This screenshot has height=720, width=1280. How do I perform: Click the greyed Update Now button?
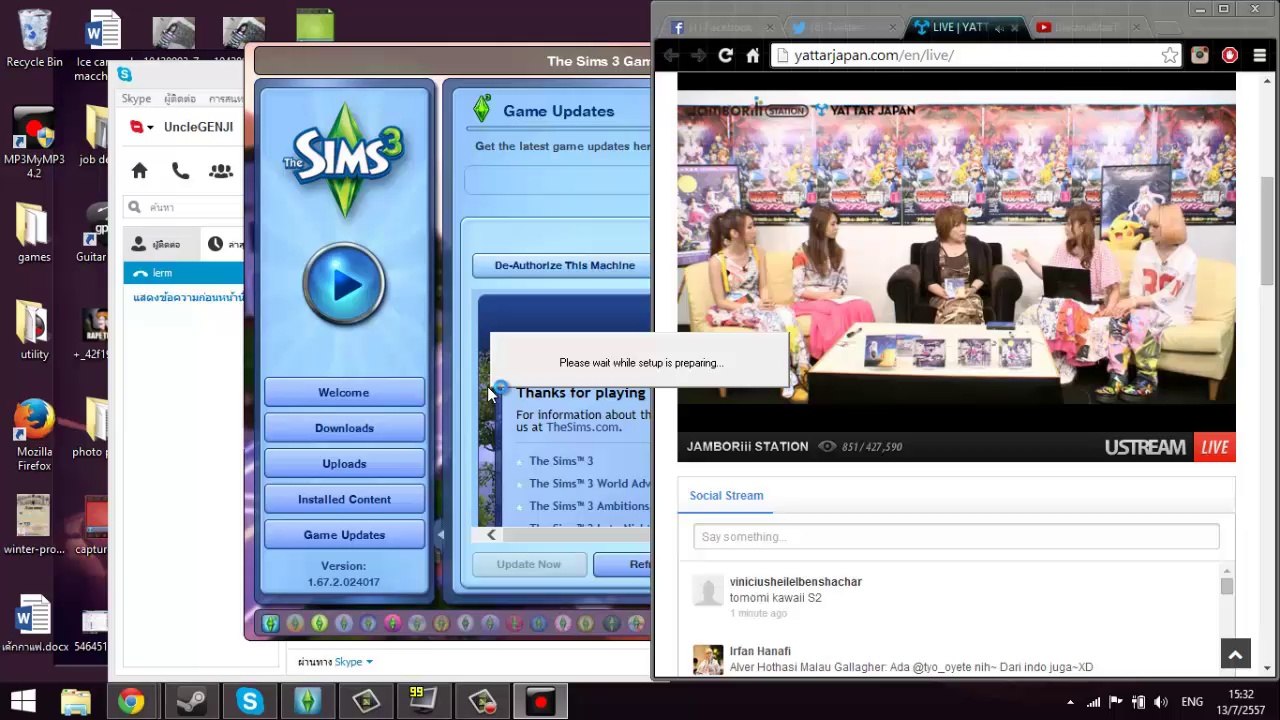(529, 564)
